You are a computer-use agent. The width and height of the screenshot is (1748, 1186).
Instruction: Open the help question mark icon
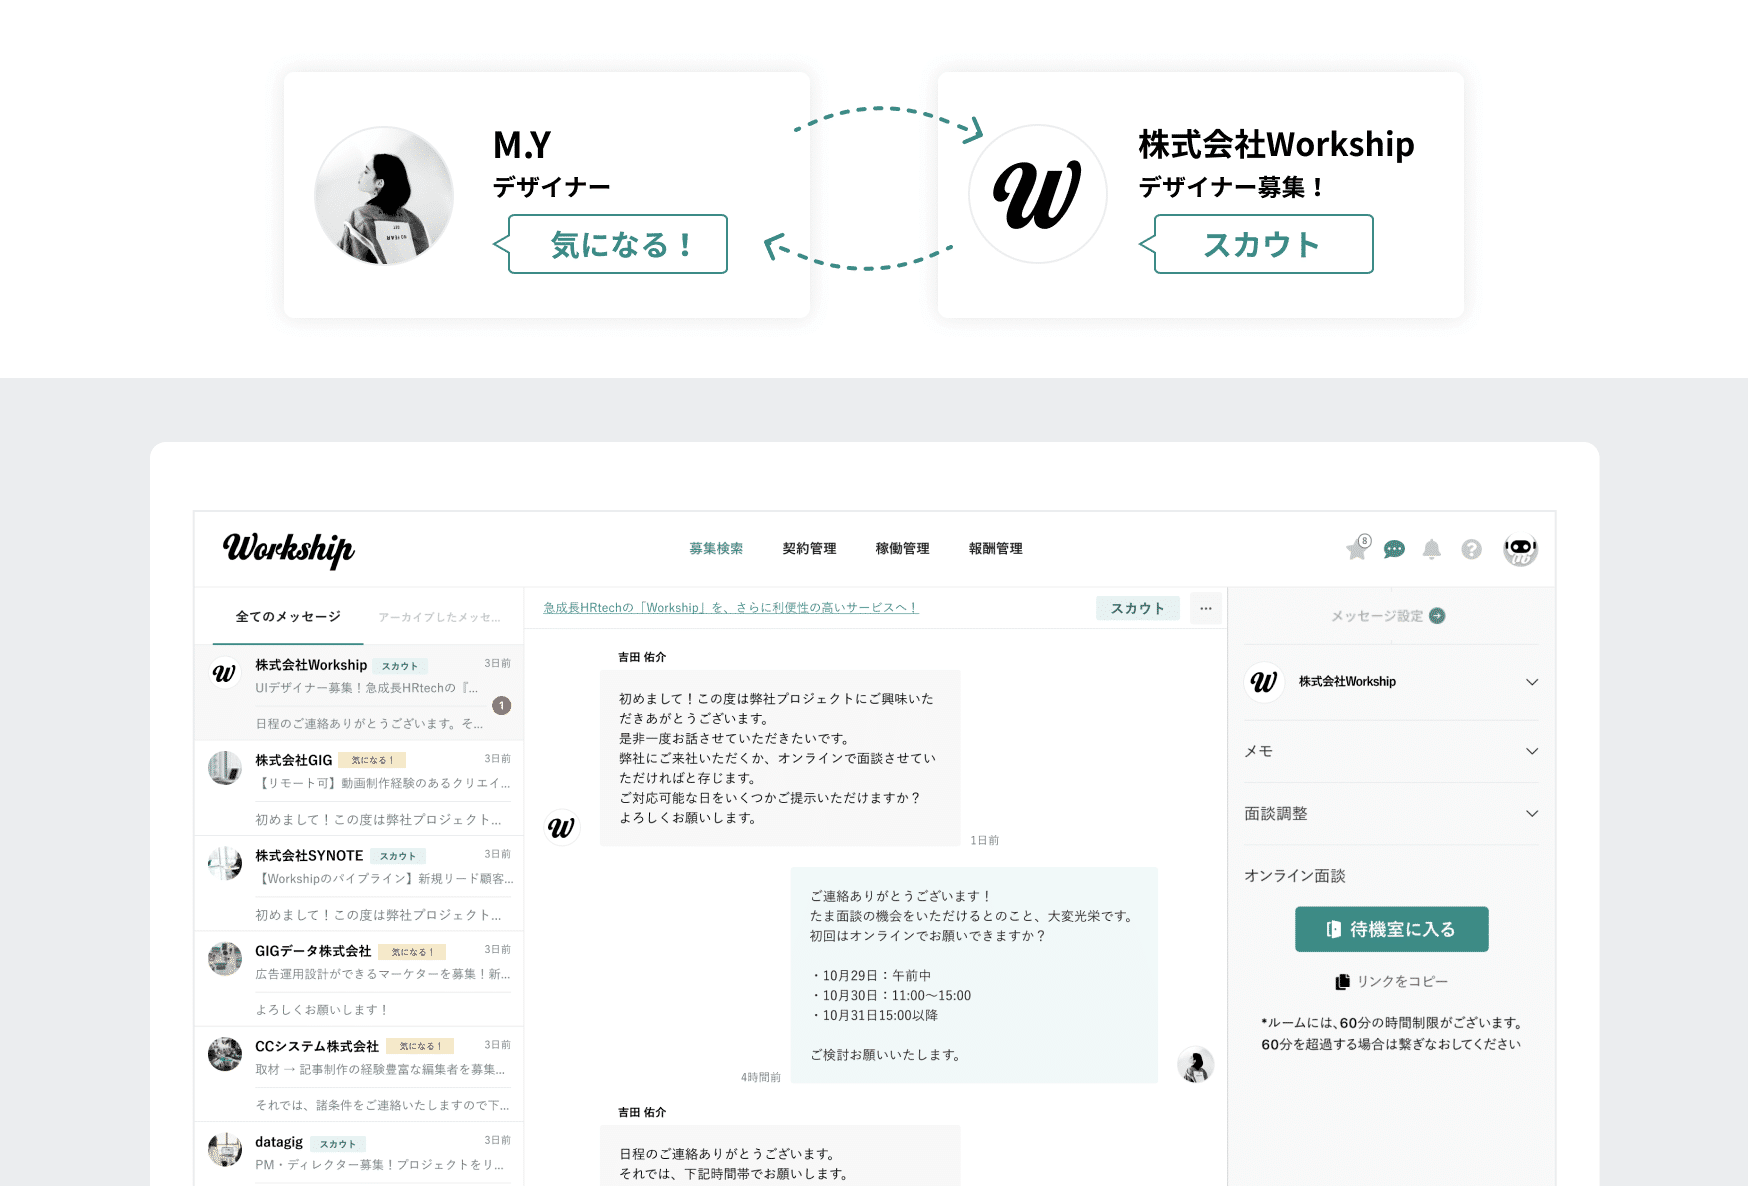[x=1471, y=549]
